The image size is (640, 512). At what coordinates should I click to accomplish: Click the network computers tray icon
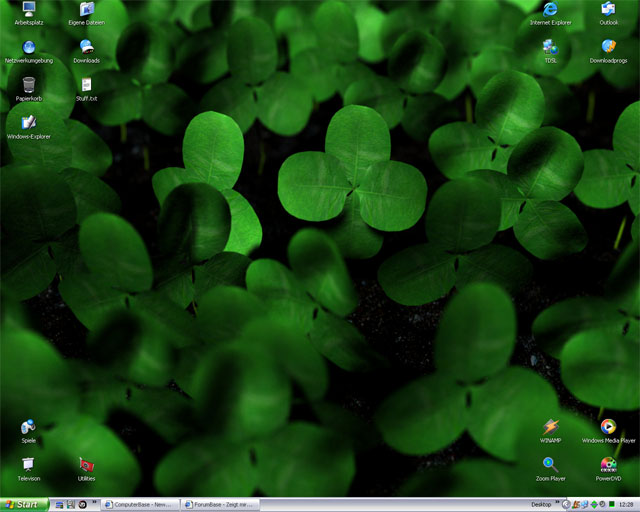tap(584, 505)
